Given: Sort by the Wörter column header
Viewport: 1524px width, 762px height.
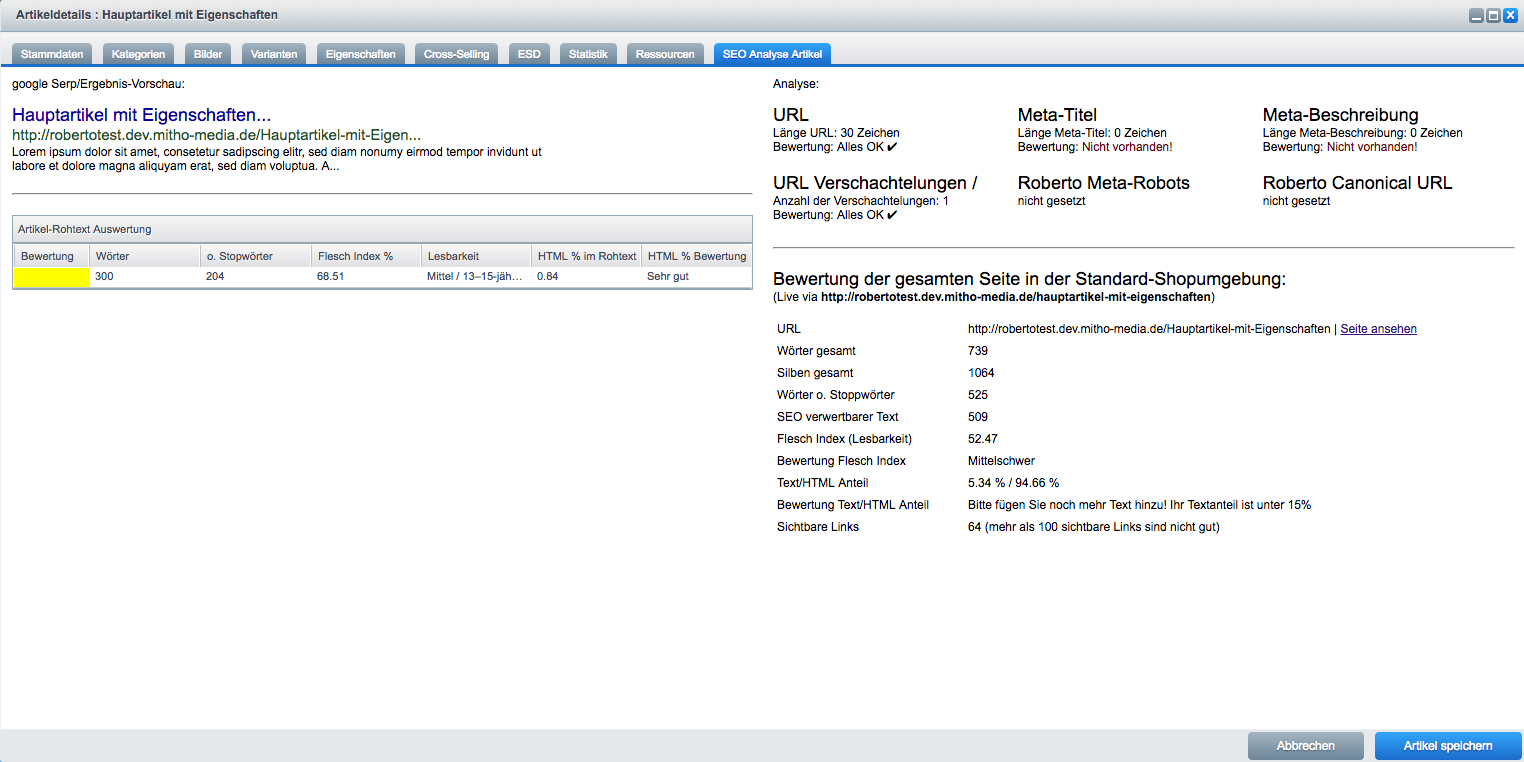Looking at the screenshot, I should point(145,256).
